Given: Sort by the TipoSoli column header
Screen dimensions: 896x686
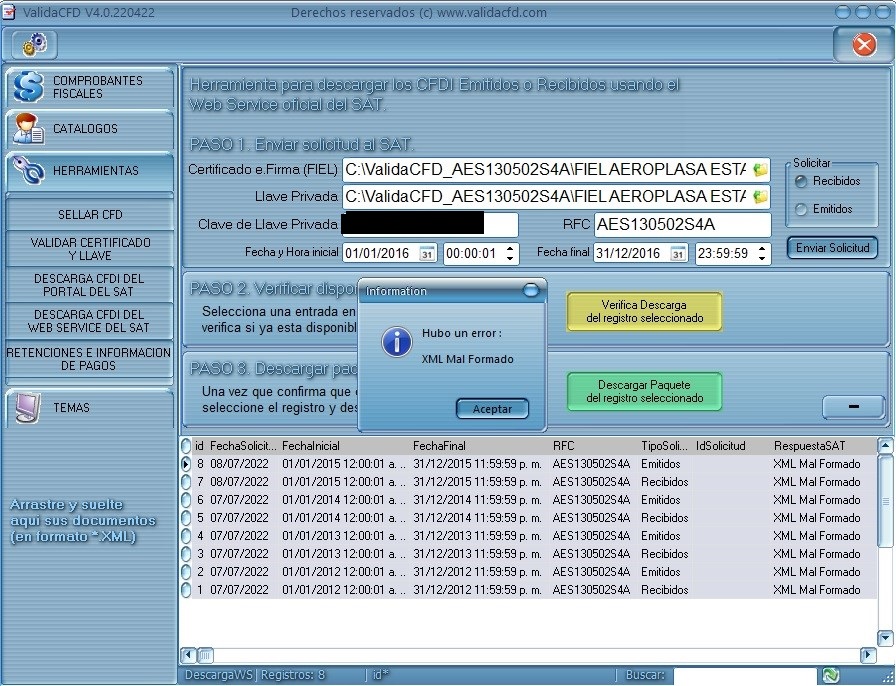Looking at the screenshot, I should click(664, 446).
